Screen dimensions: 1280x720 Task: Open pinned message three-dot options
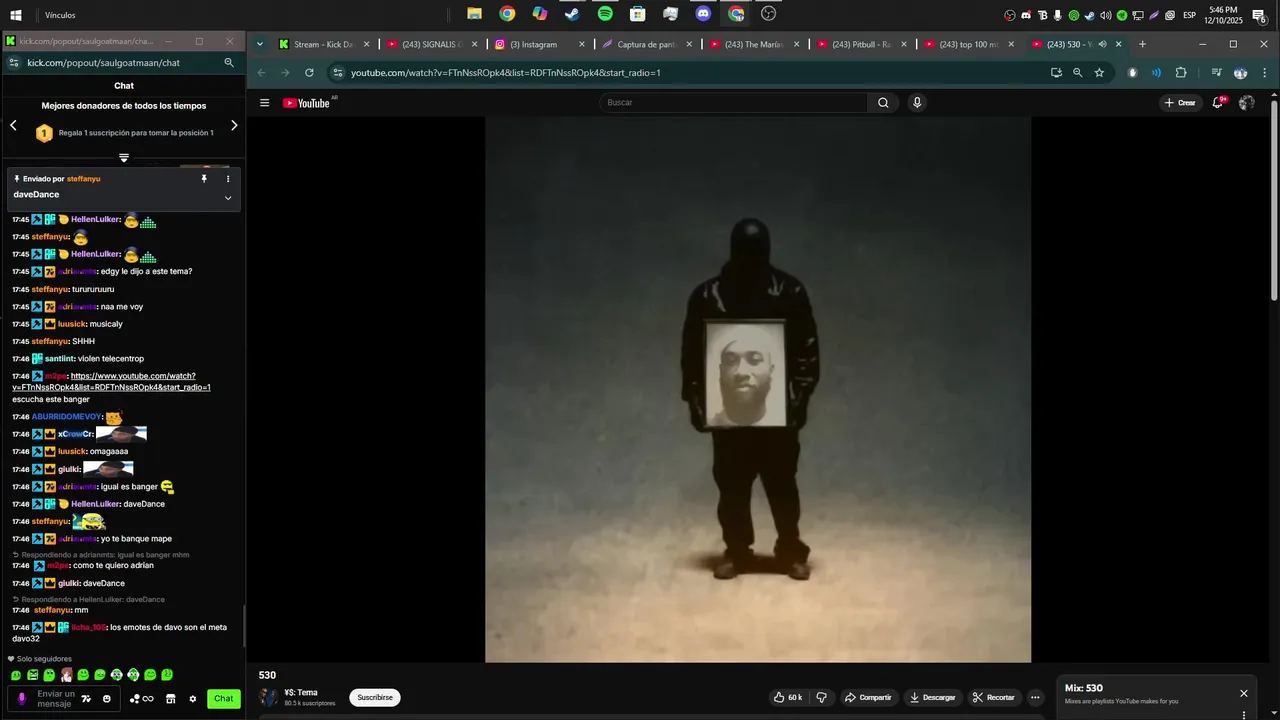(228, 179)
